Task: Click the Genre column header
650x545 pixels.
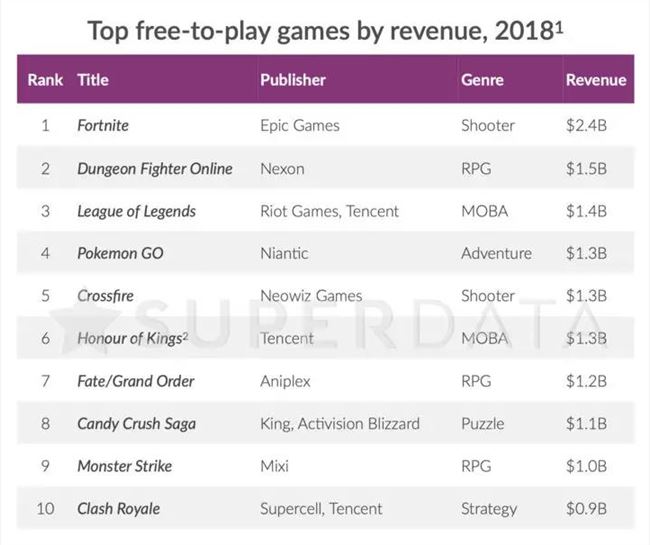Action: point(482,80)
